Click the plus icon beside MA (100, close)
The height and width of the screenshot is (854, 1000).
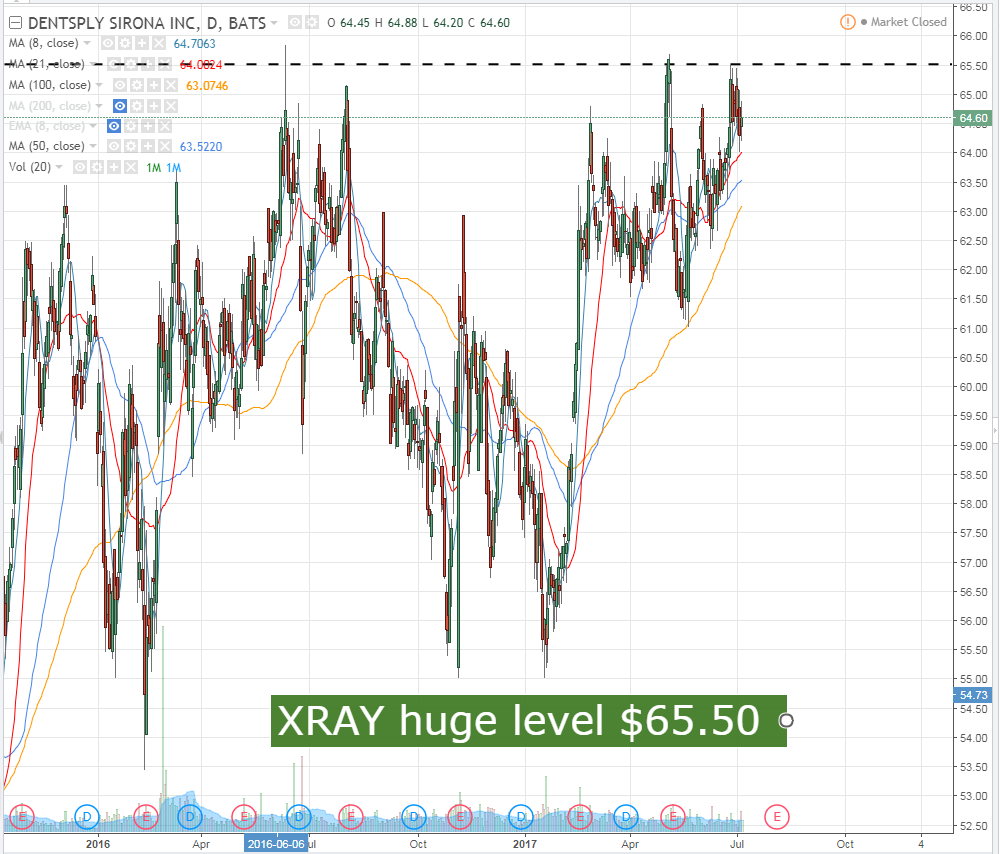(x=154, y=85)
